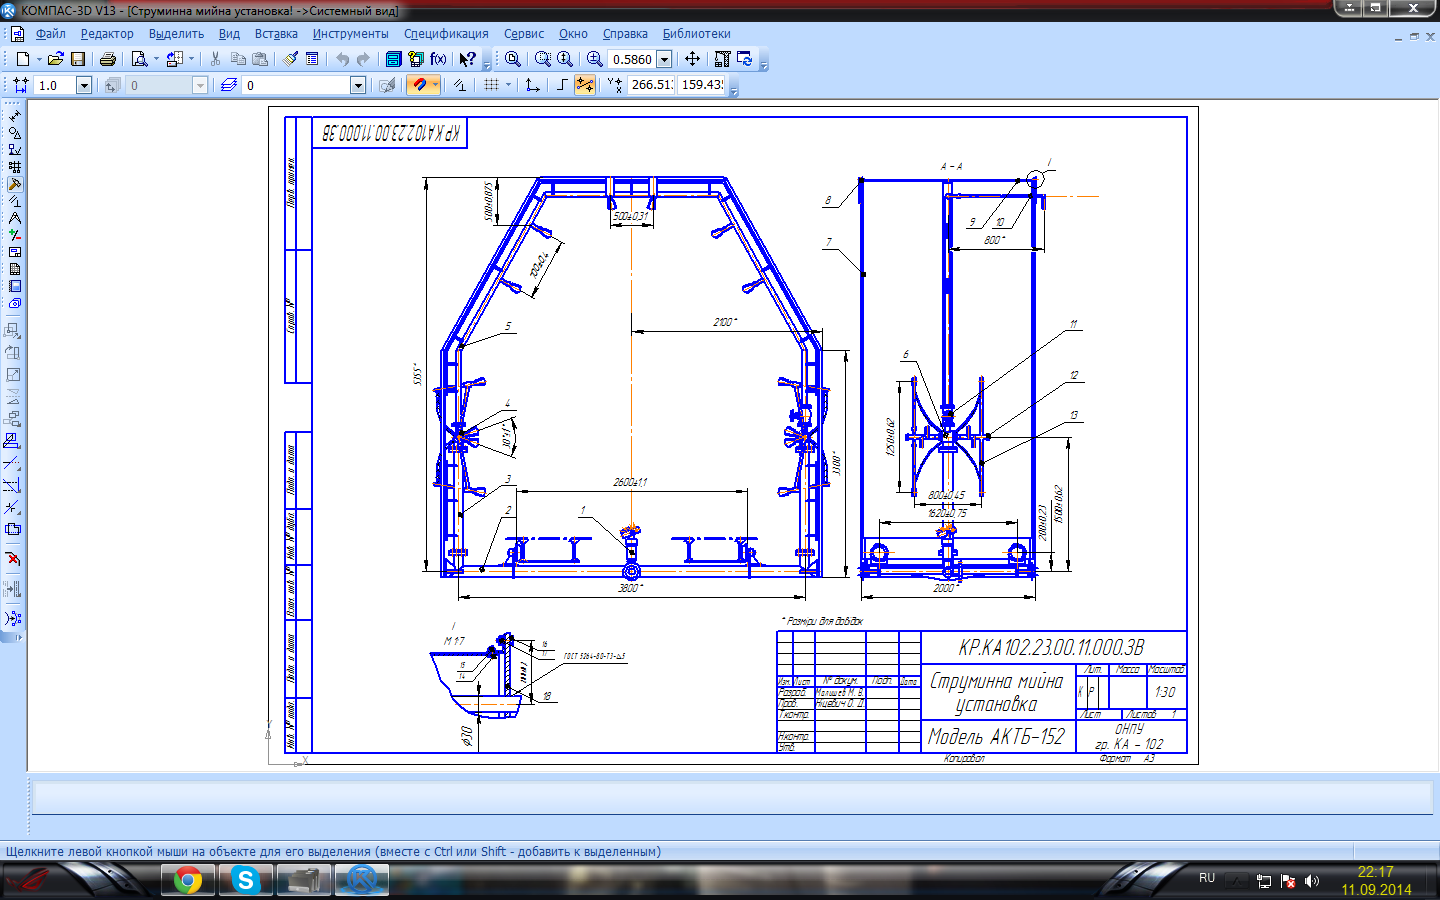Click the red delete tool in left panel
The height and width of the screenshot is (900, 1440).
[13, 559]
